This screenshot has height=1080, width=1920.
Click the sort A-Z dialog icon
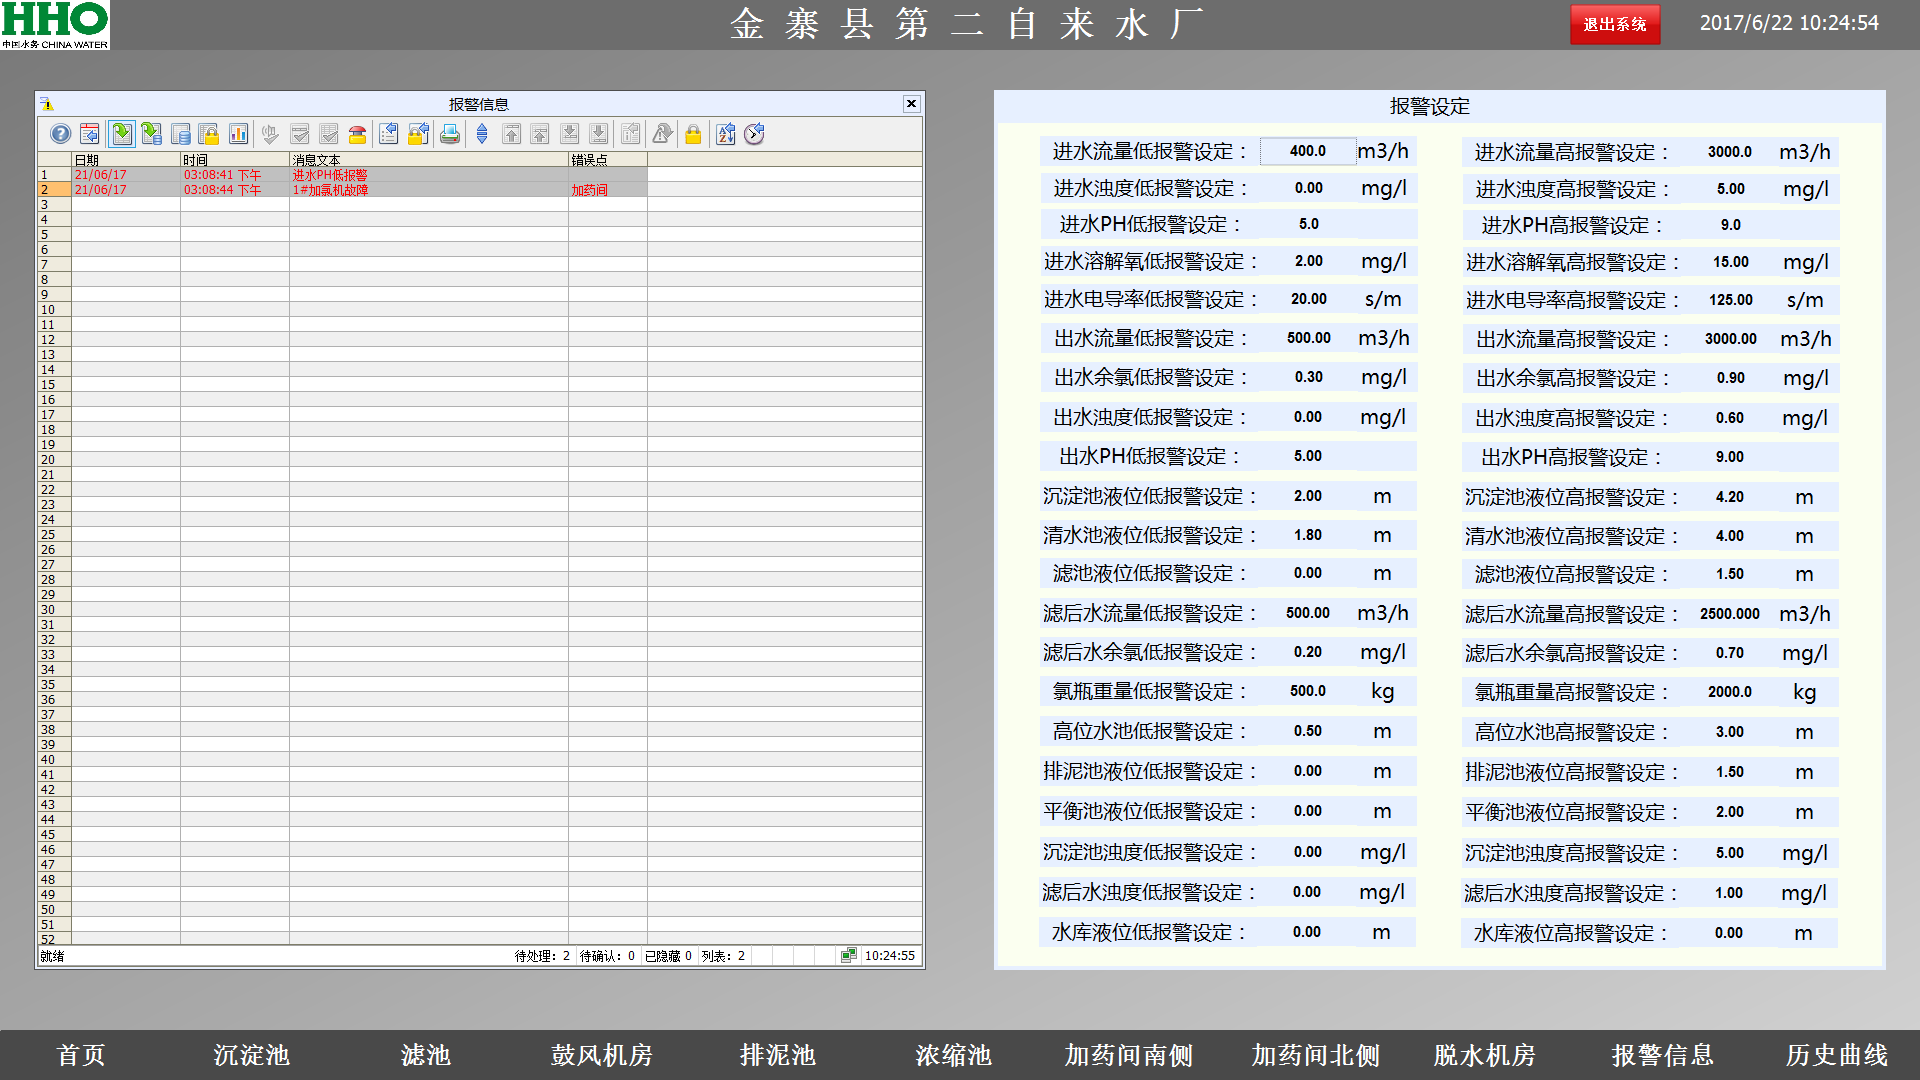726,134
